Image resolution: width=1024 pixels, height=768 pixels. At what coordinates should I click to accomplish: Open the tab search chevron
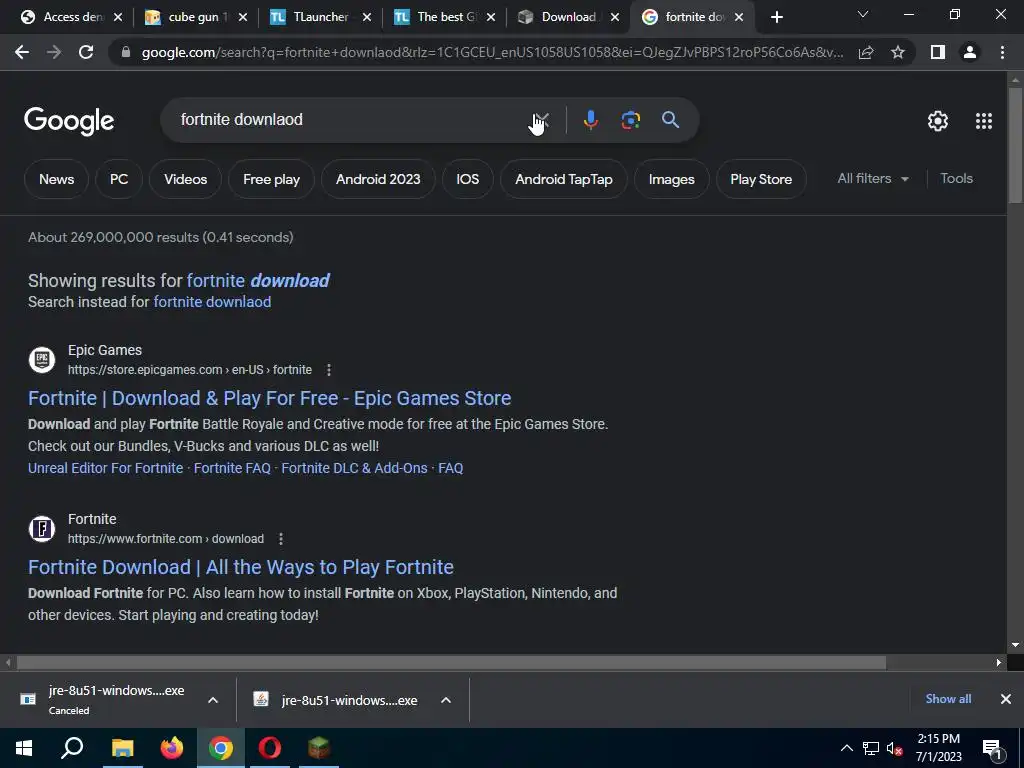(x=863, y=14)
